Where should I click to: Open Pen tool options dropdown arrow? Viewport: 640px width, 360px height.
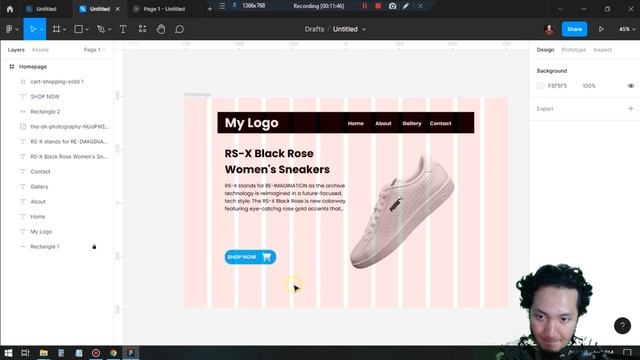click(109, 29)
